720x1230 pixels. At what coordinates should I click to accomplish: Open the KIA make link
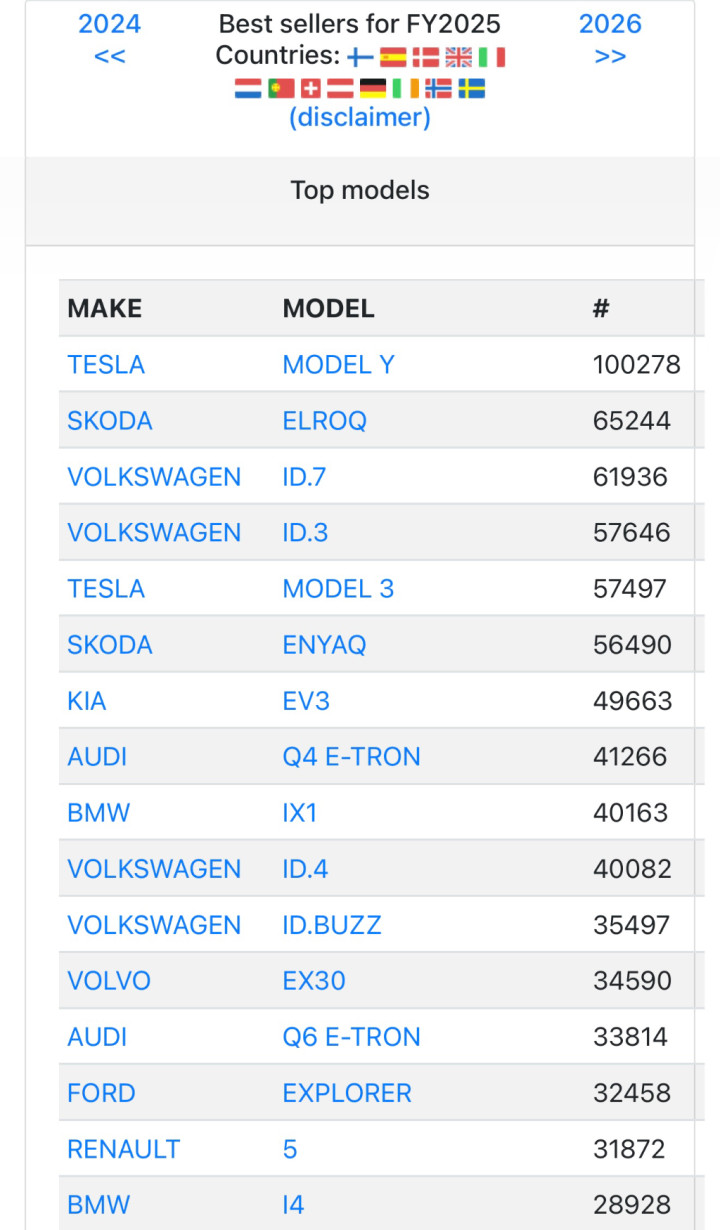[86, 701]
